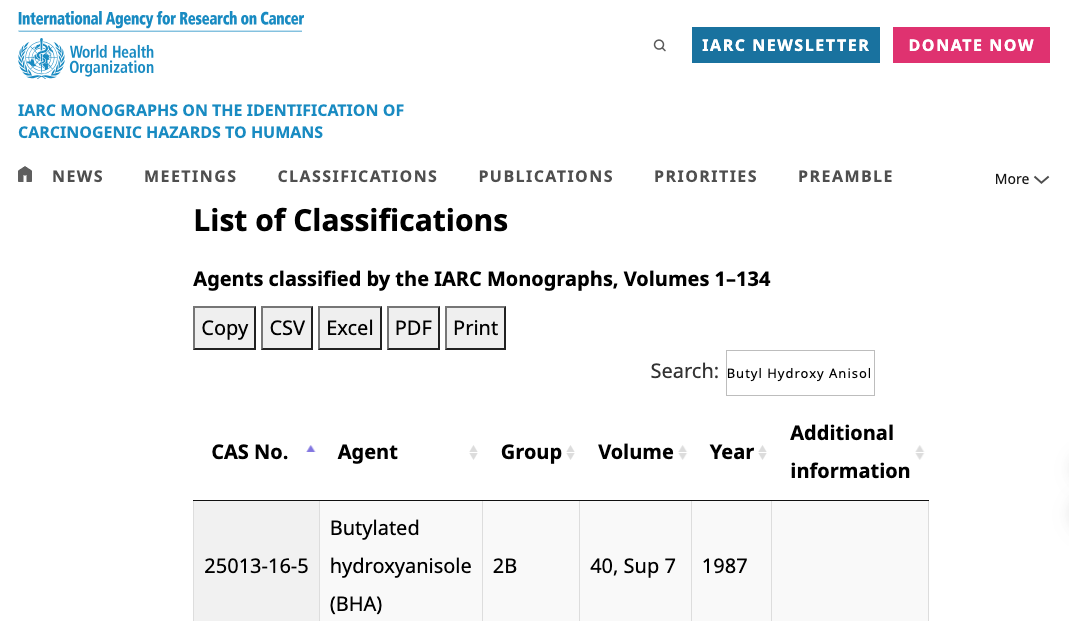Click the home icon in navigation
This screenshot has width=1069, height=621.
(26, 175)
